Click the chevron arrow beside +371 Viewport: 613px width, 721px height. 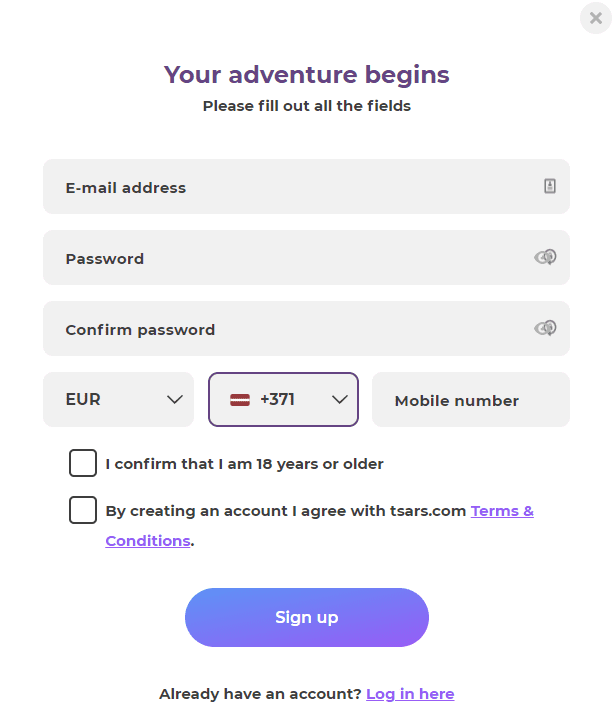coord(340,400)
